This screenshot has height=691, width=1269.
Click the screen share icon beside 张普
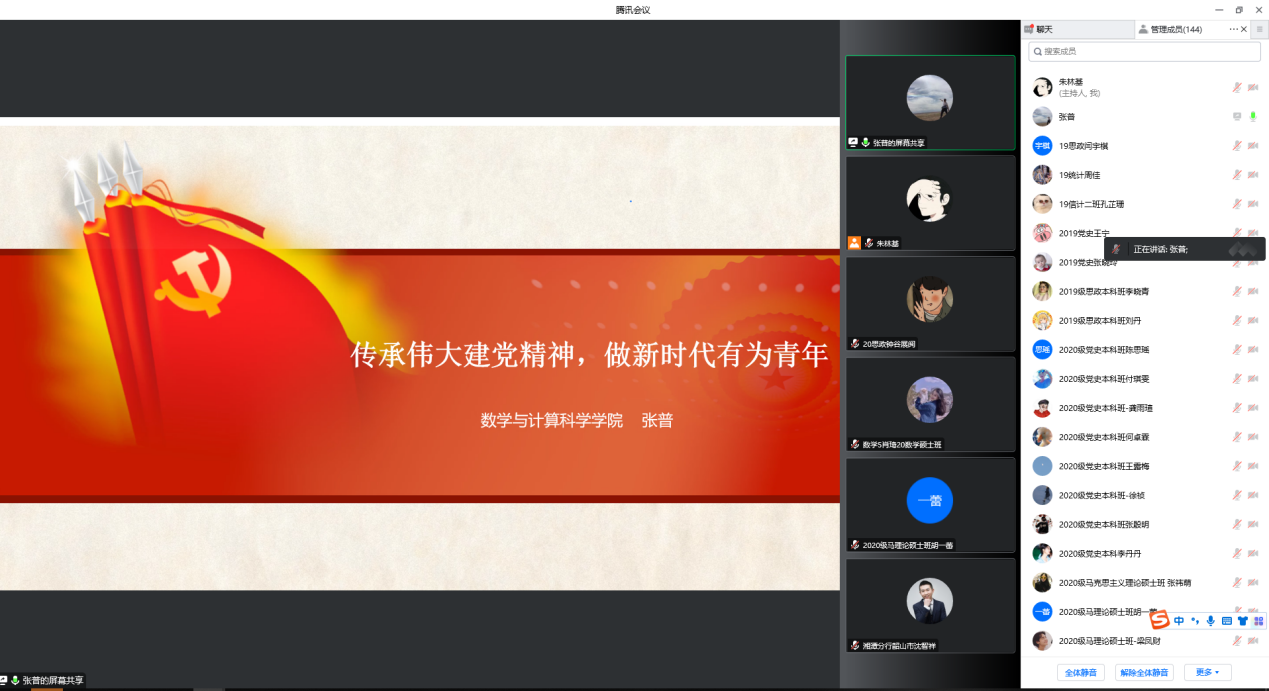click(1237, 117)
